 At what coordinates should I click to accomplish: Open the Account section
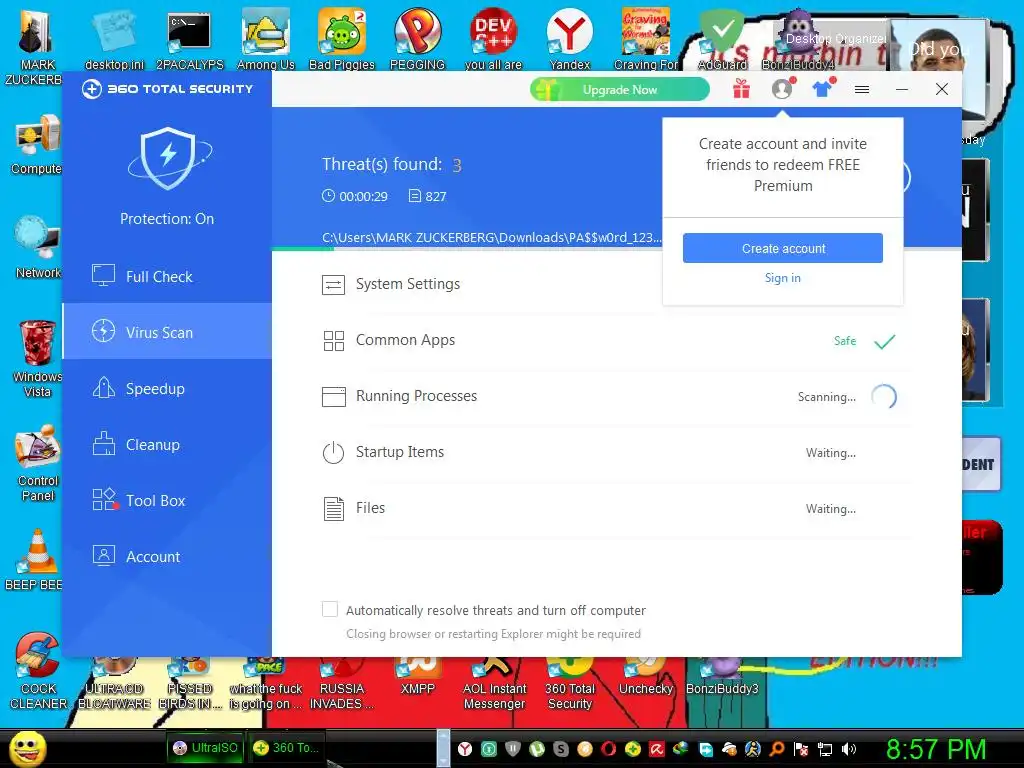pyautogui.click(x=167, y=556)
